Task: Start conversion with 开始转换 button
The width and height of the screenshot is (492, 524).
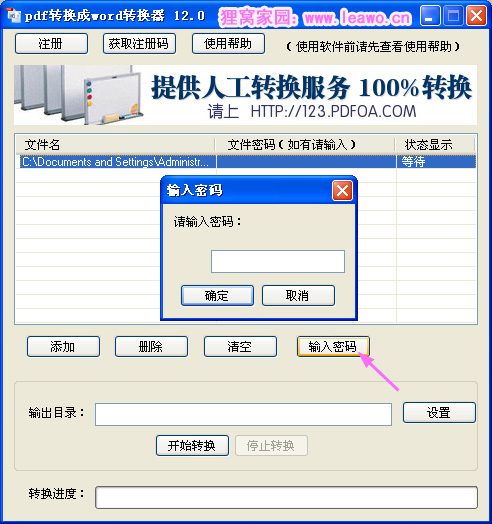Action: click(x=193, y=445)
